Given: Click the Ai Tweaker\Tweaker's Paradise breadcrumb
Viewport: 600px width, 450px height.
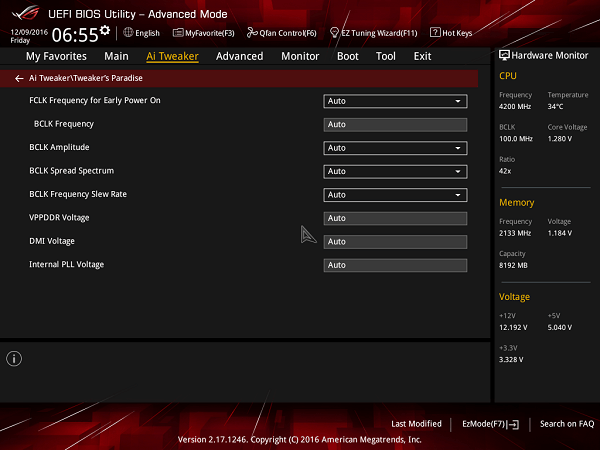Looking at the screenshot, I should click(86, 78).
